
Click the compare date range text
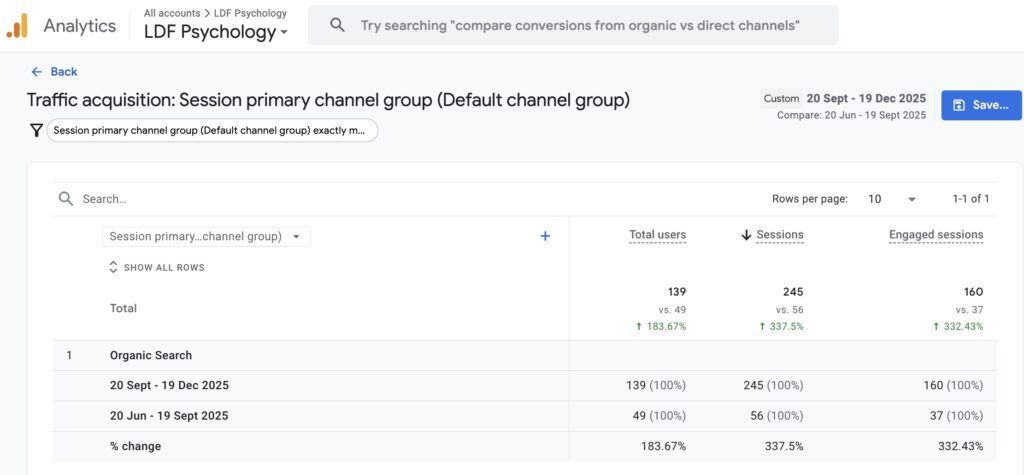tap(852, 115)
